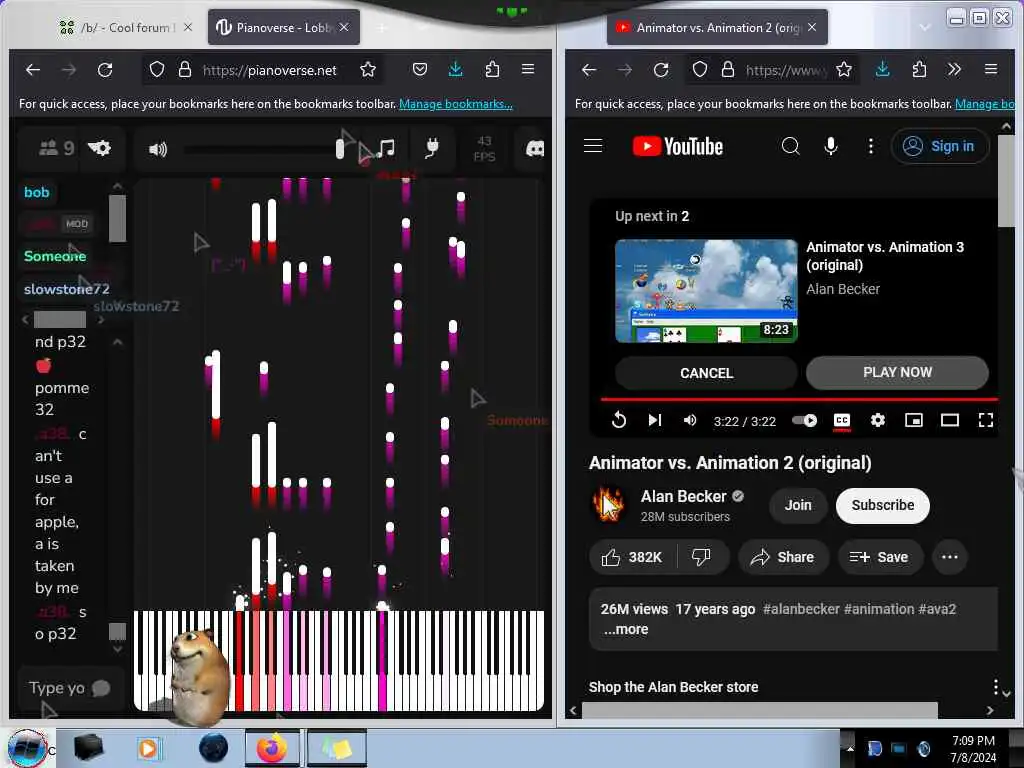1024x768 pixels.
Task: Open Pocket icon in left browser
Action: 420,69
